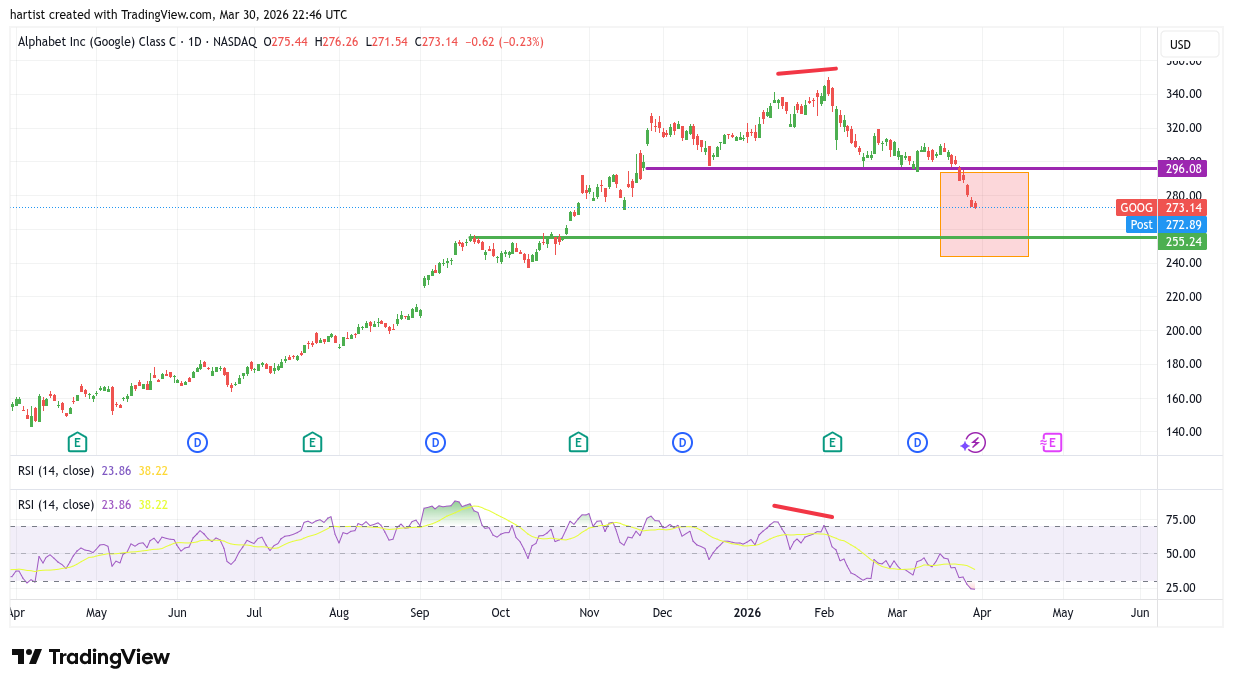The width and height of the screenshot is (1233, 687).
Task: Select the pink upcoming earnings marker
Action: (1051, 442)
